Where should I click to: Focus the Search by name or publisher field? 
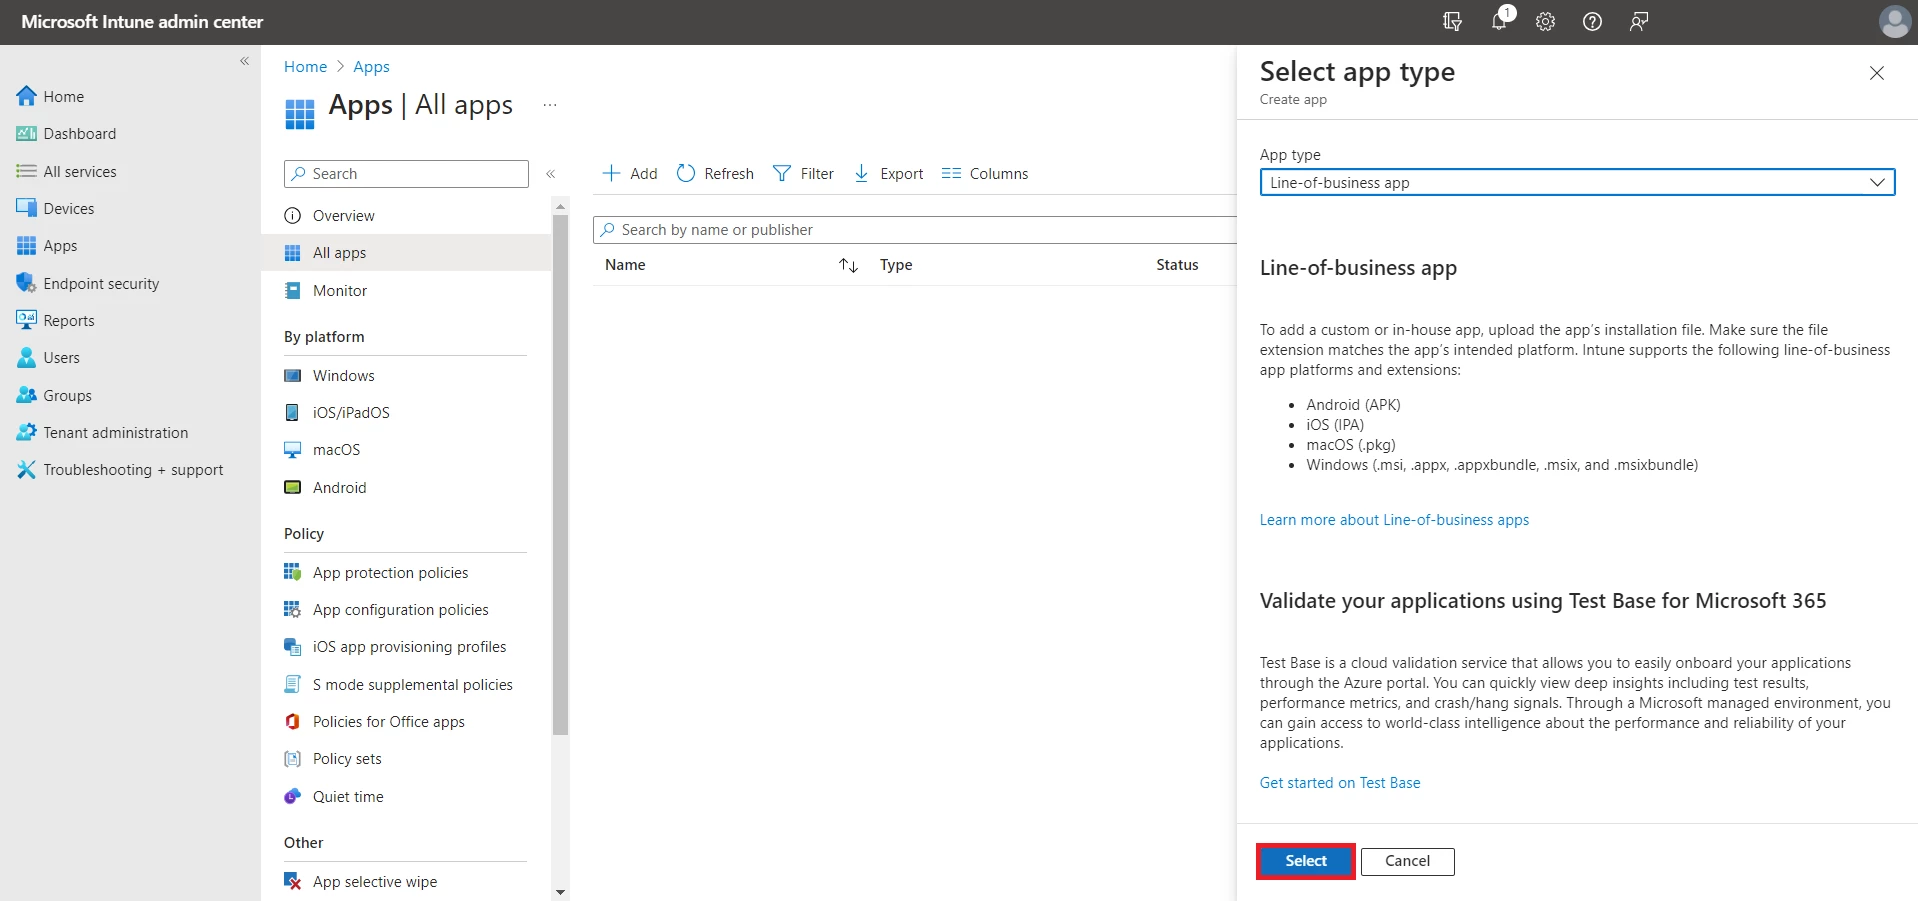[x=914, y=230]
